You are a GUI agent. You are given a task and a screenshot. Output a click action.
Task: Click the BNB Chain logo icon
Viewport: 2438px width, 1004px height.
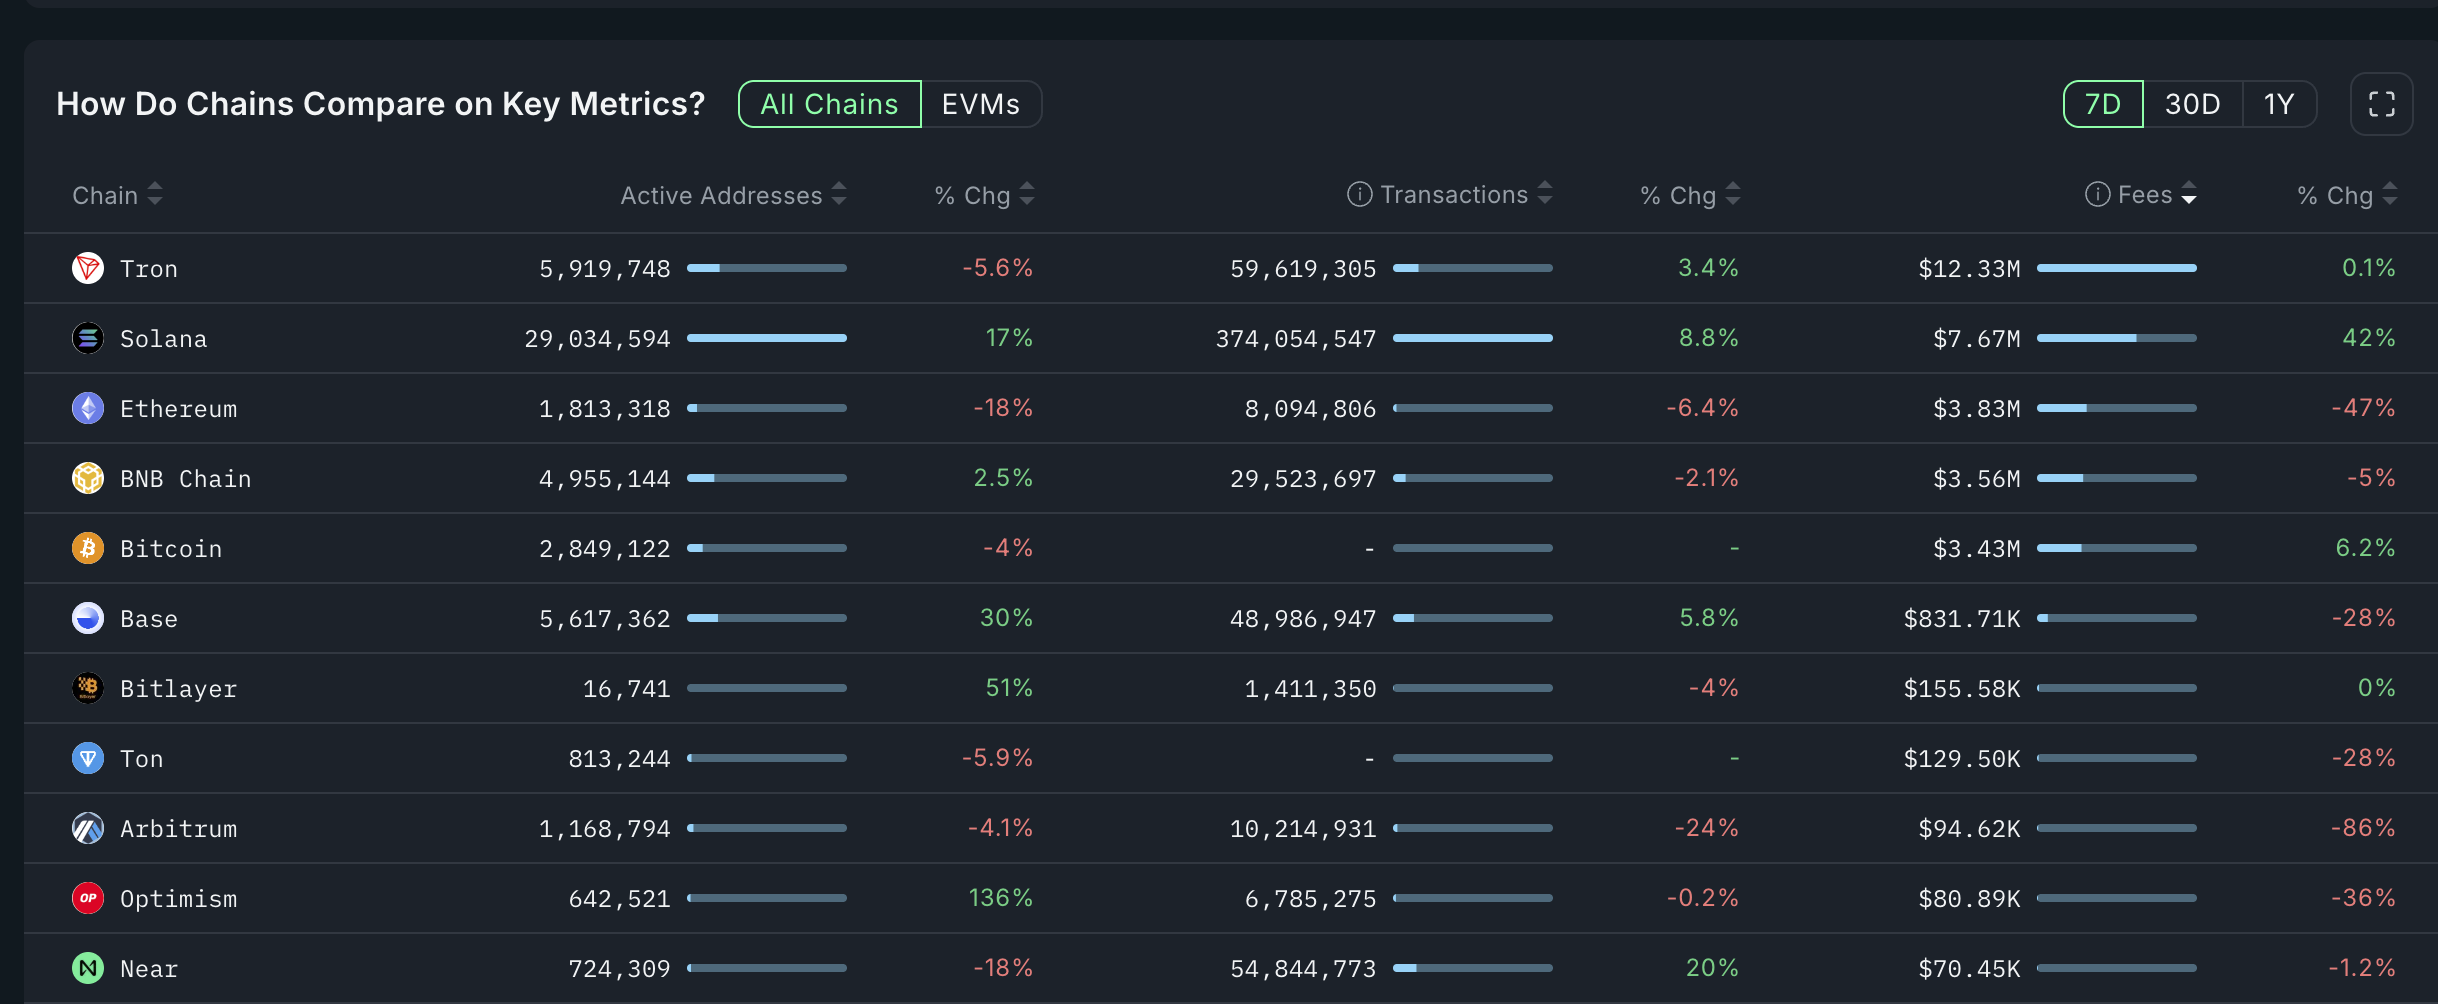[x=88, y=478]
